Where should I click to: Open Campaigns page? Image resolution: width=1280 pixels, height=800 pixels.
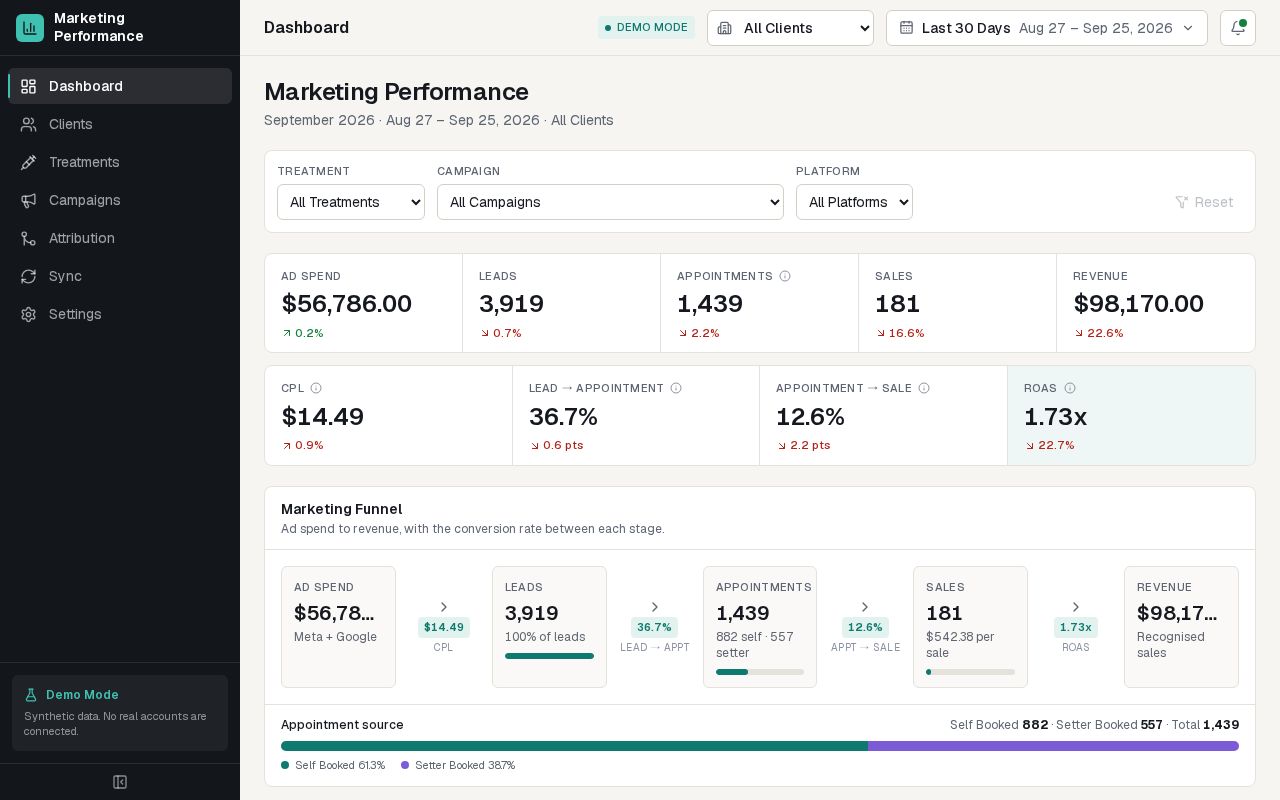coord(120,200)
